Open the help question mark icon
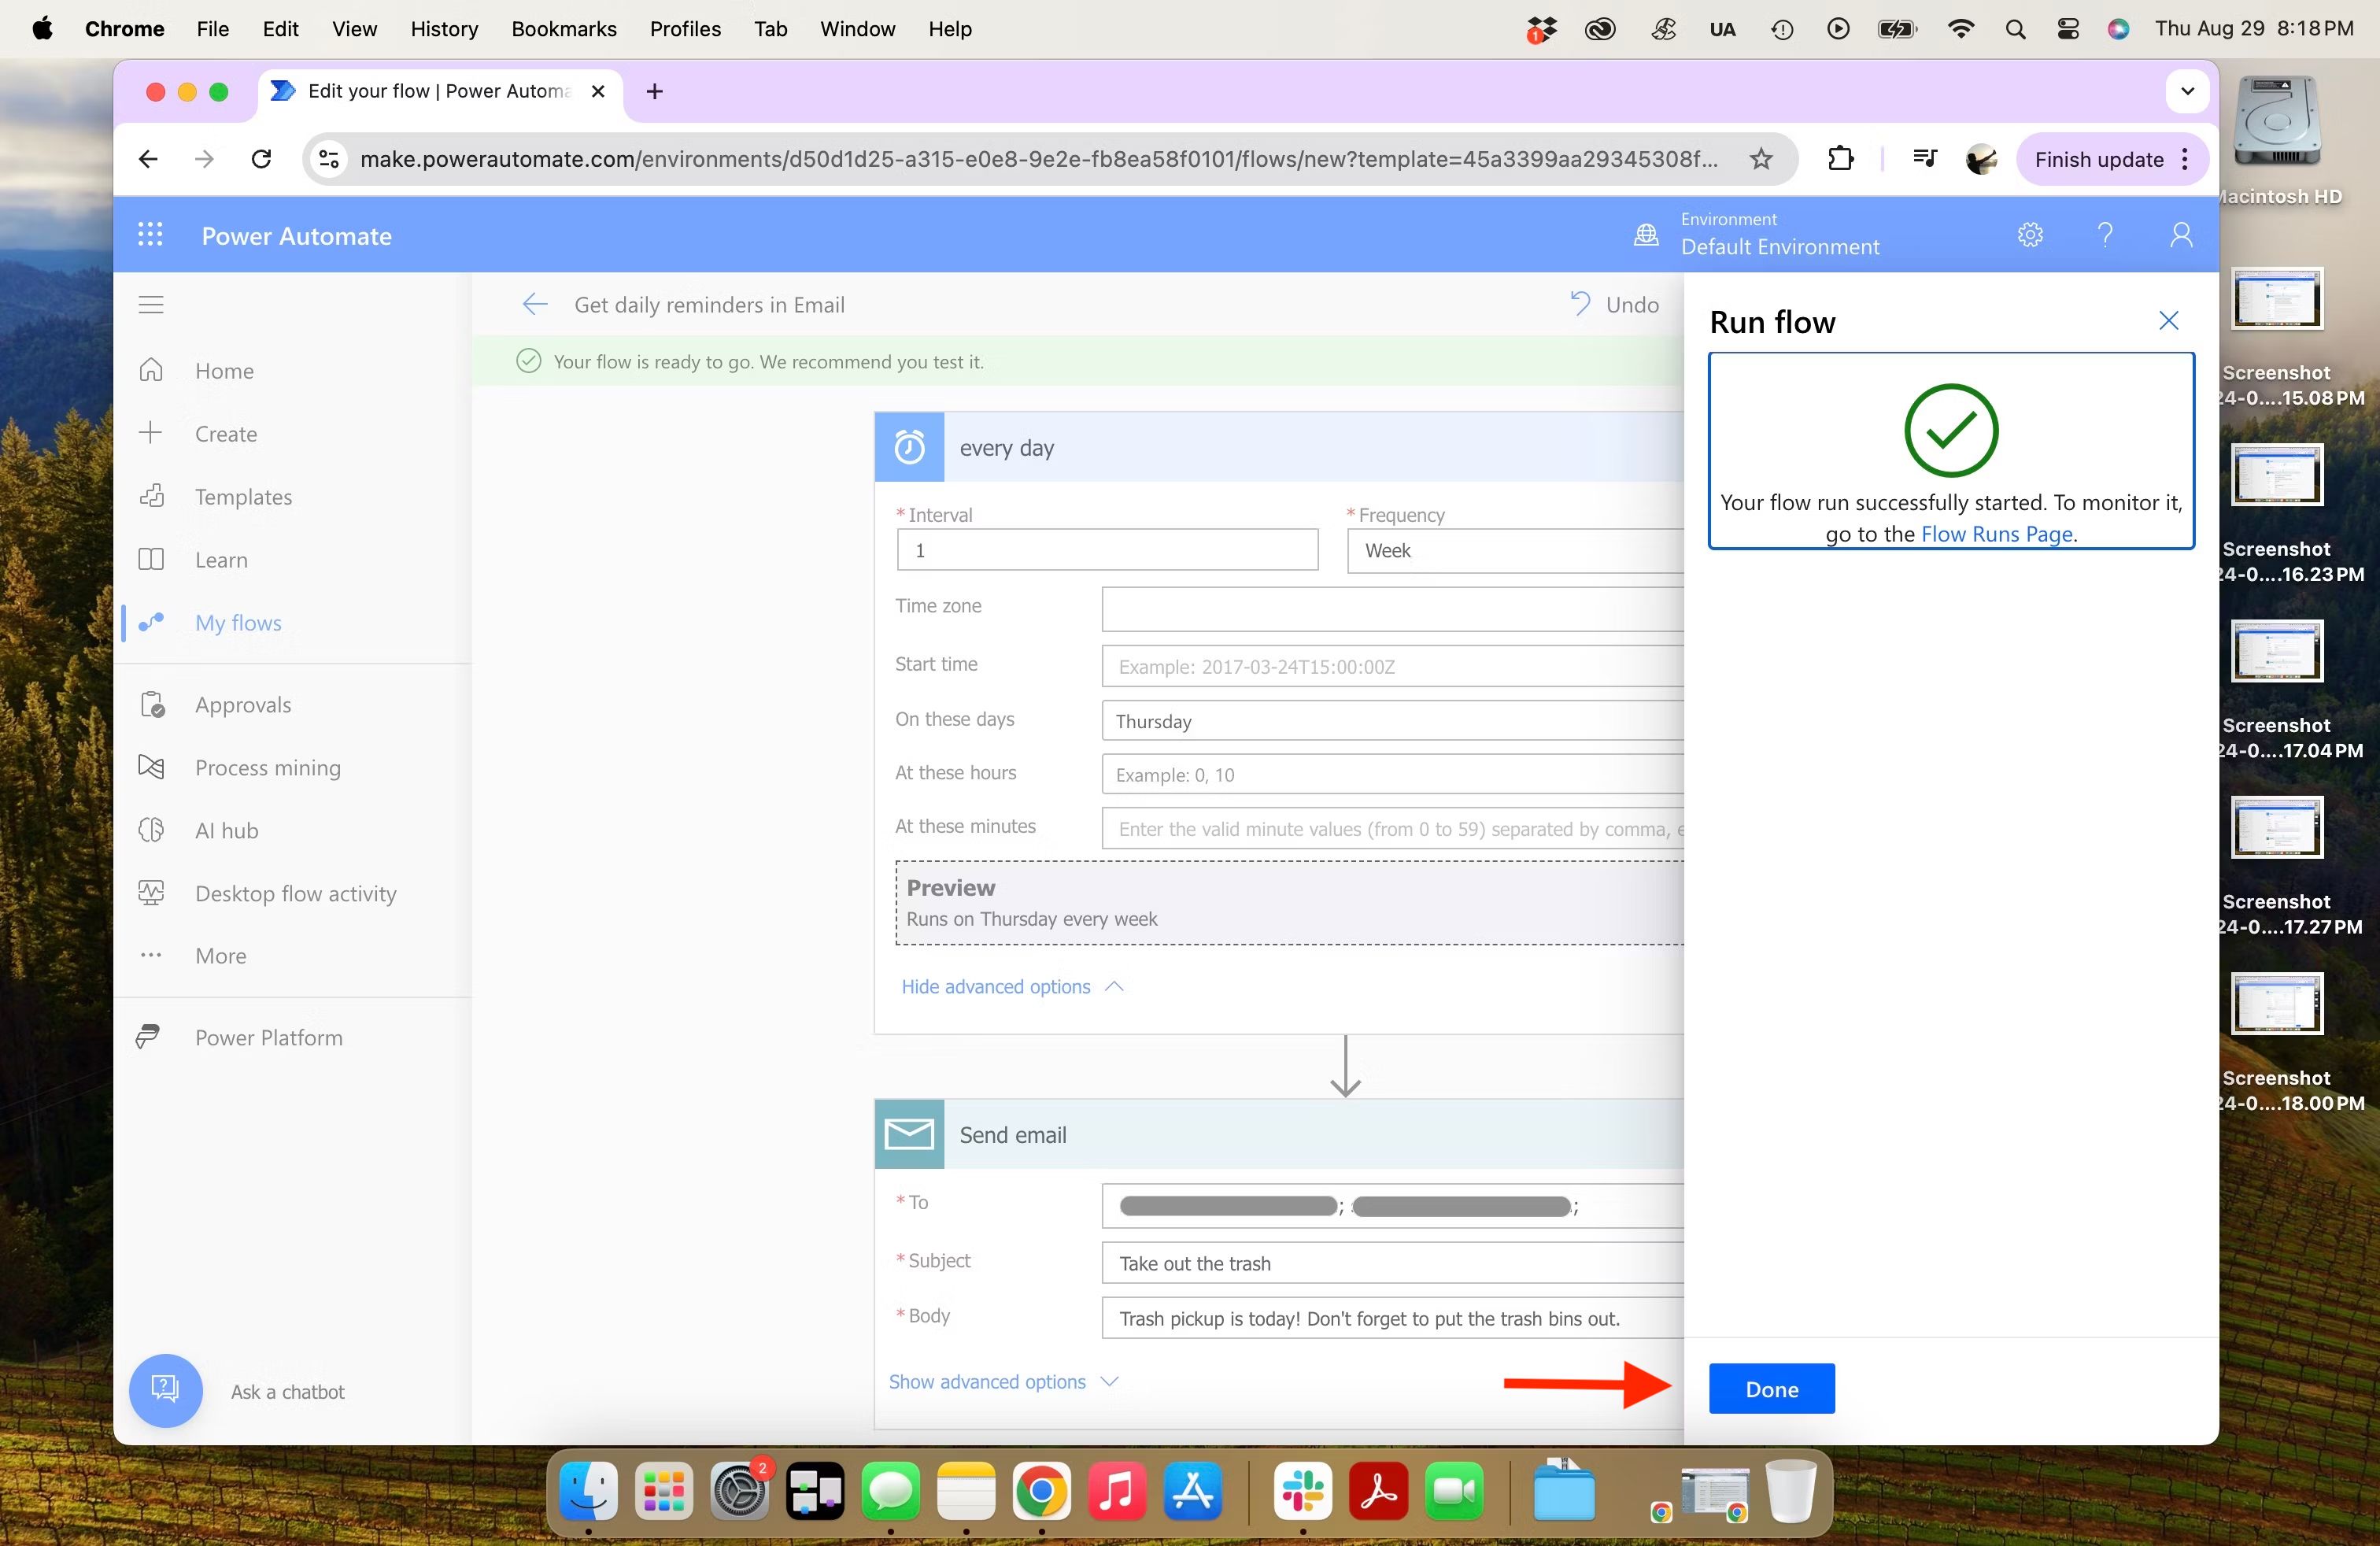Screen dimensions: 2380x1546 [x=2105, y=235]
